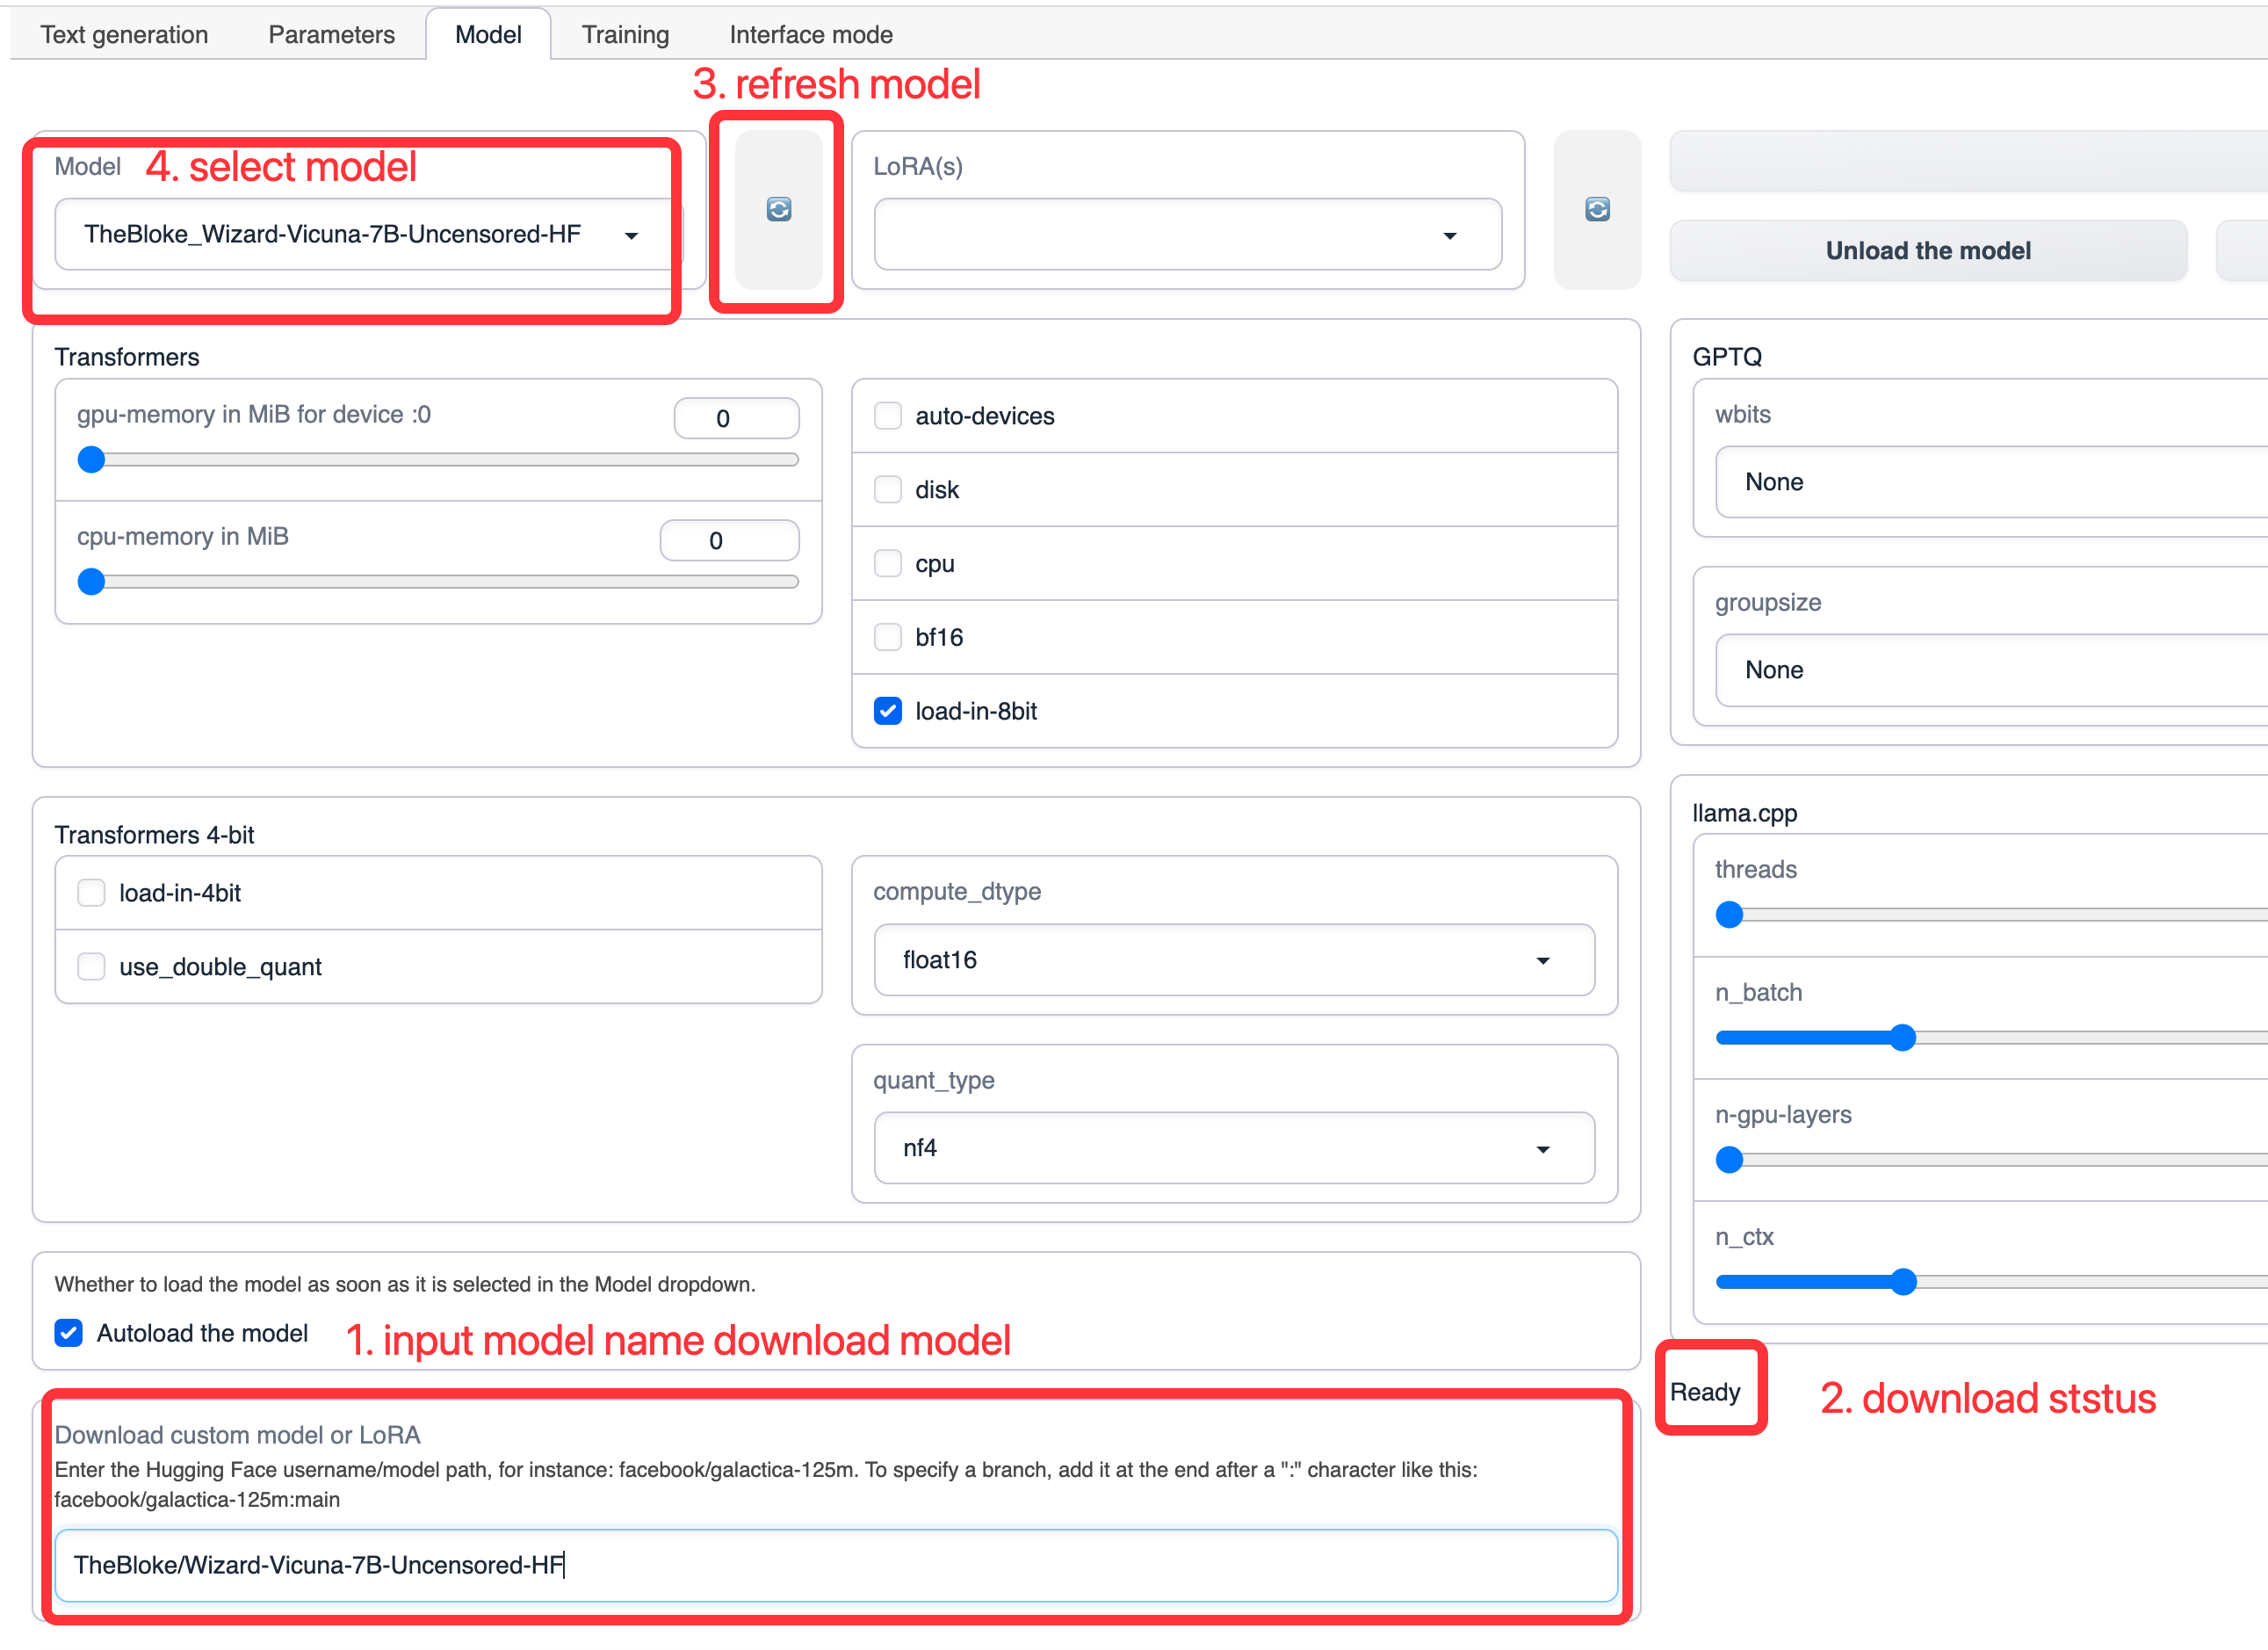Image resolution: width=2268 pixels, height=1650 pixels.
Task: Click the Download custom model text field
Action: [x=836, y=1565]
